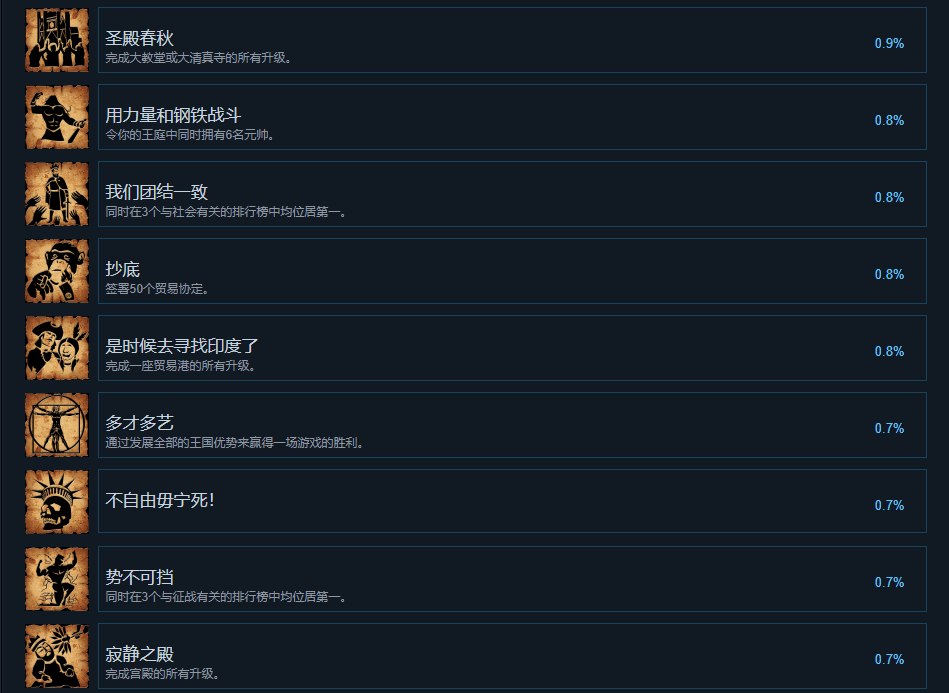949x693 pixels.
Task: Click the 多才多艺 achievement title
Action: (139, 422)
